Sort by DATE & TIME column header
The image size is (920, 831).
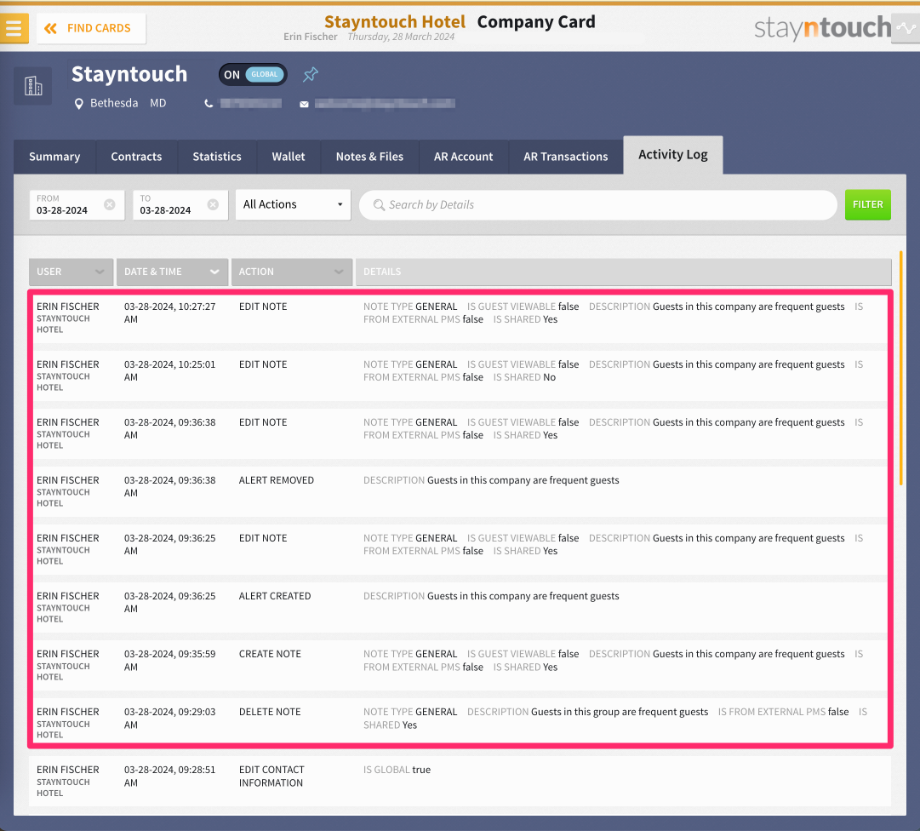(172, 272)
